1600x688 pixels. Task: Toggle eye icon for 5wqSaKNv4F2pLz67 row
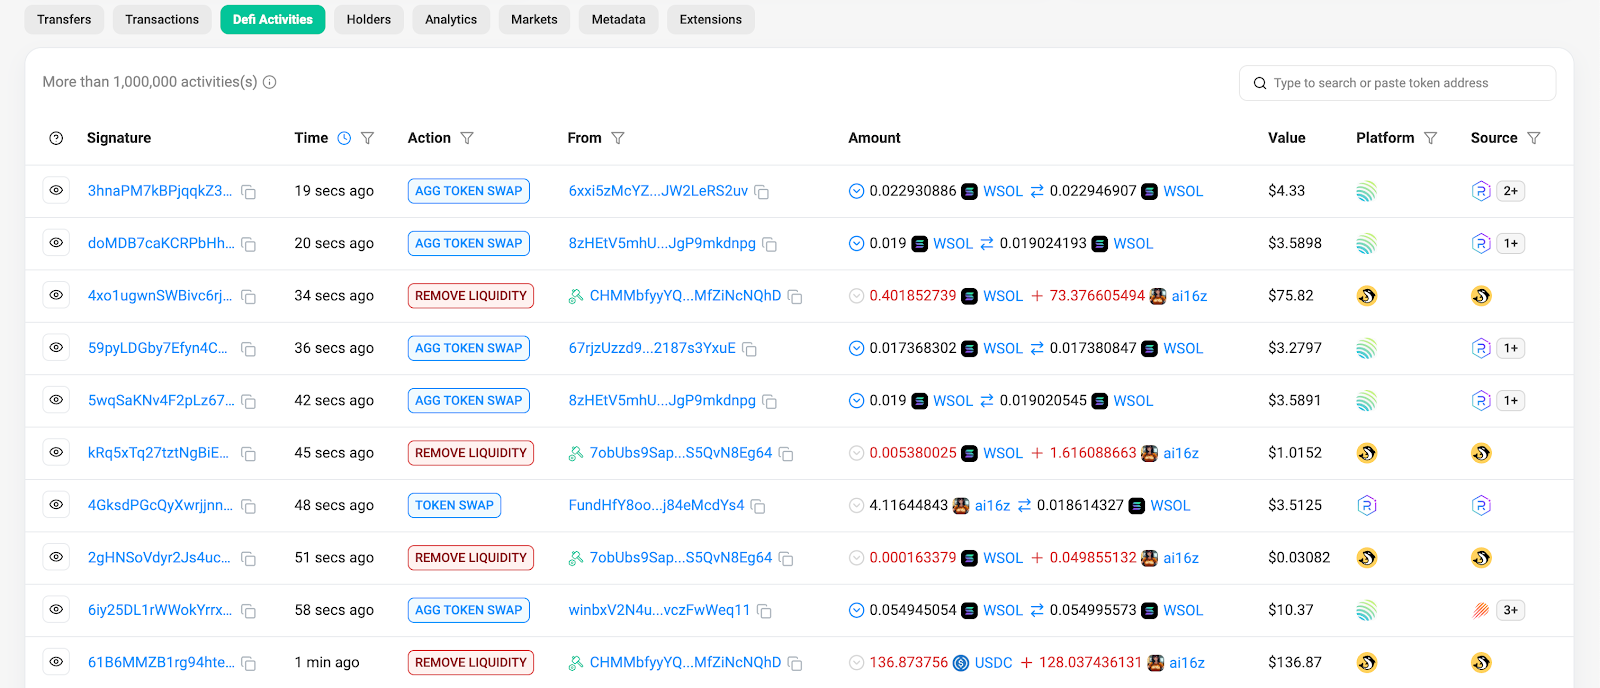pos(56,400)
